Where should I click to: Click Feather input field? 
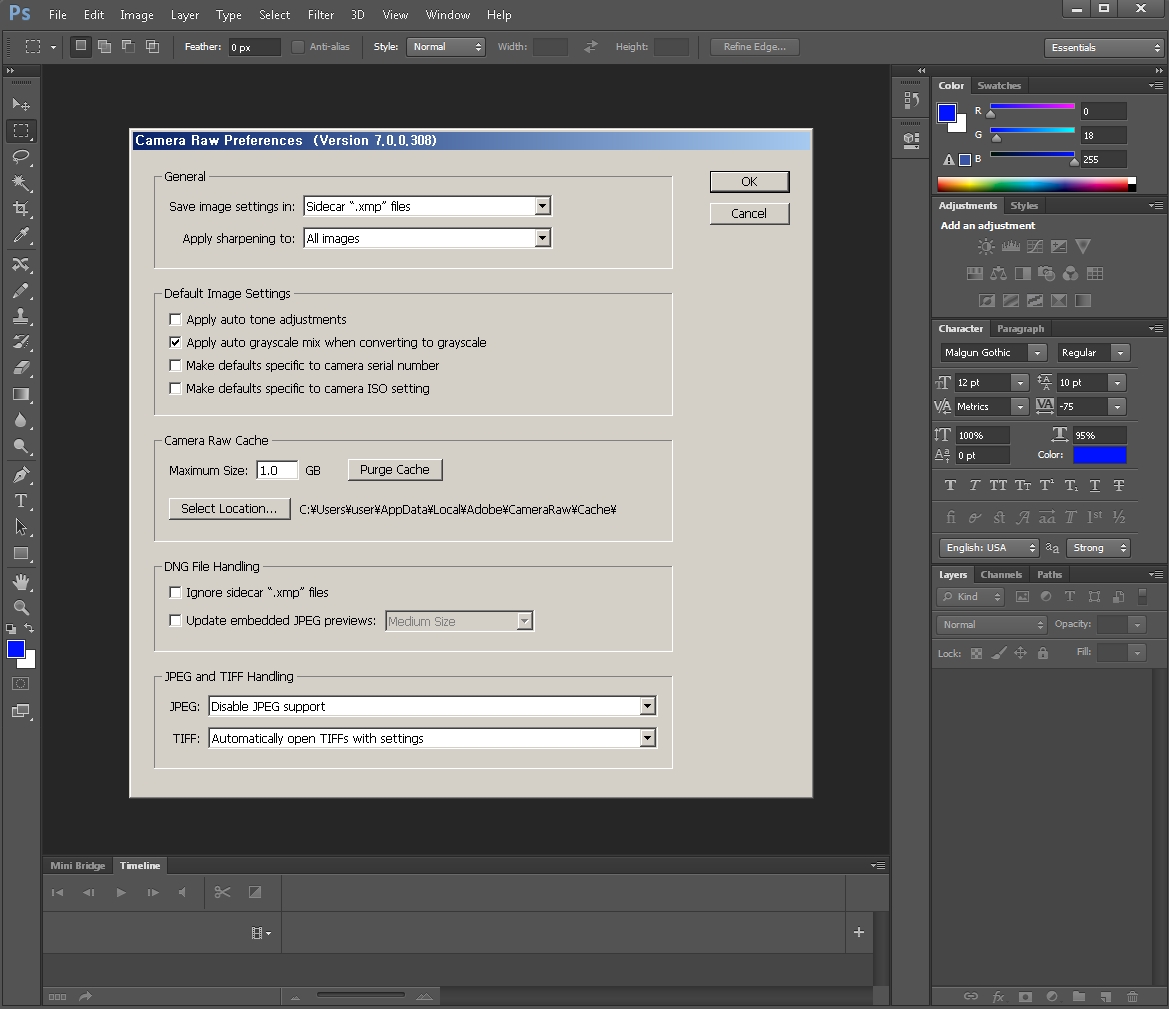[254, 47]
